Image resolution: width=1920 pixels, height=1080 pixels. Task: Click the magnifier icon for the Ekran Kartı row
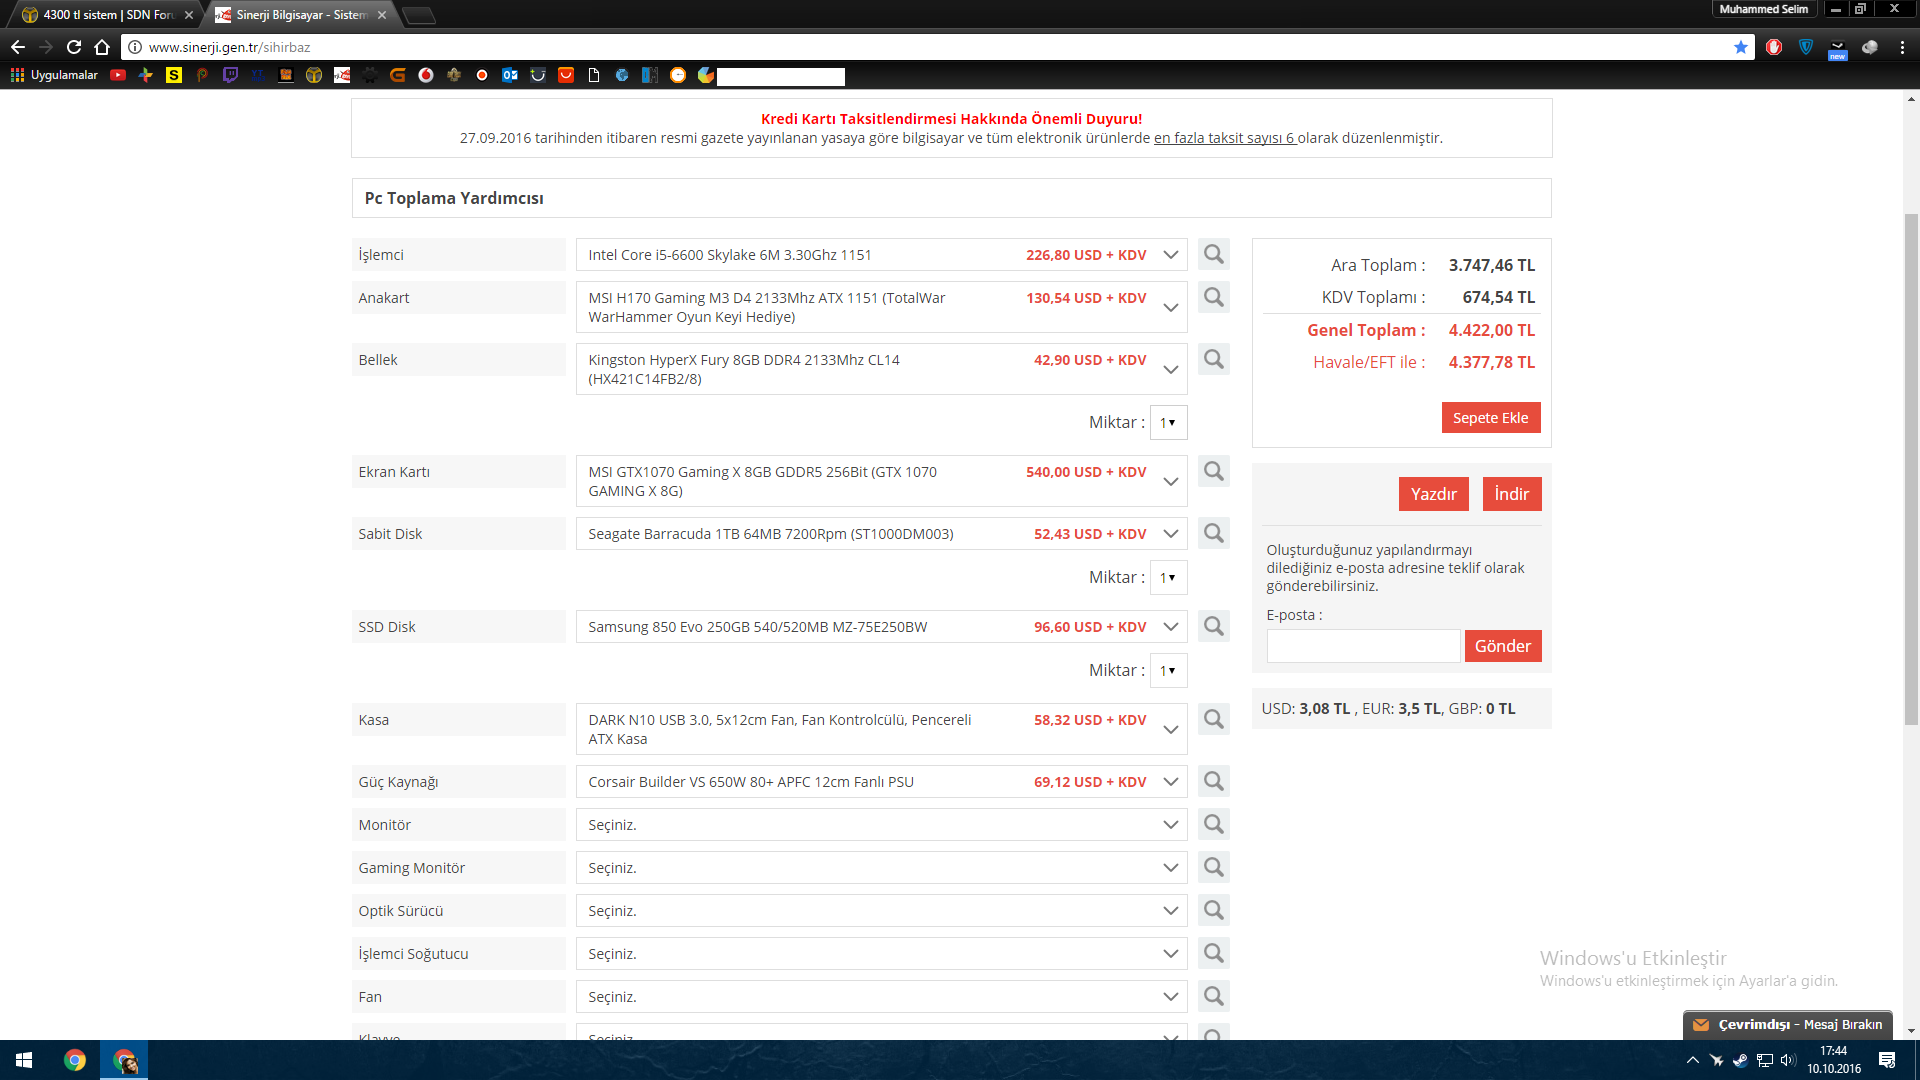pyautogui.click(x=1213, y=471)
